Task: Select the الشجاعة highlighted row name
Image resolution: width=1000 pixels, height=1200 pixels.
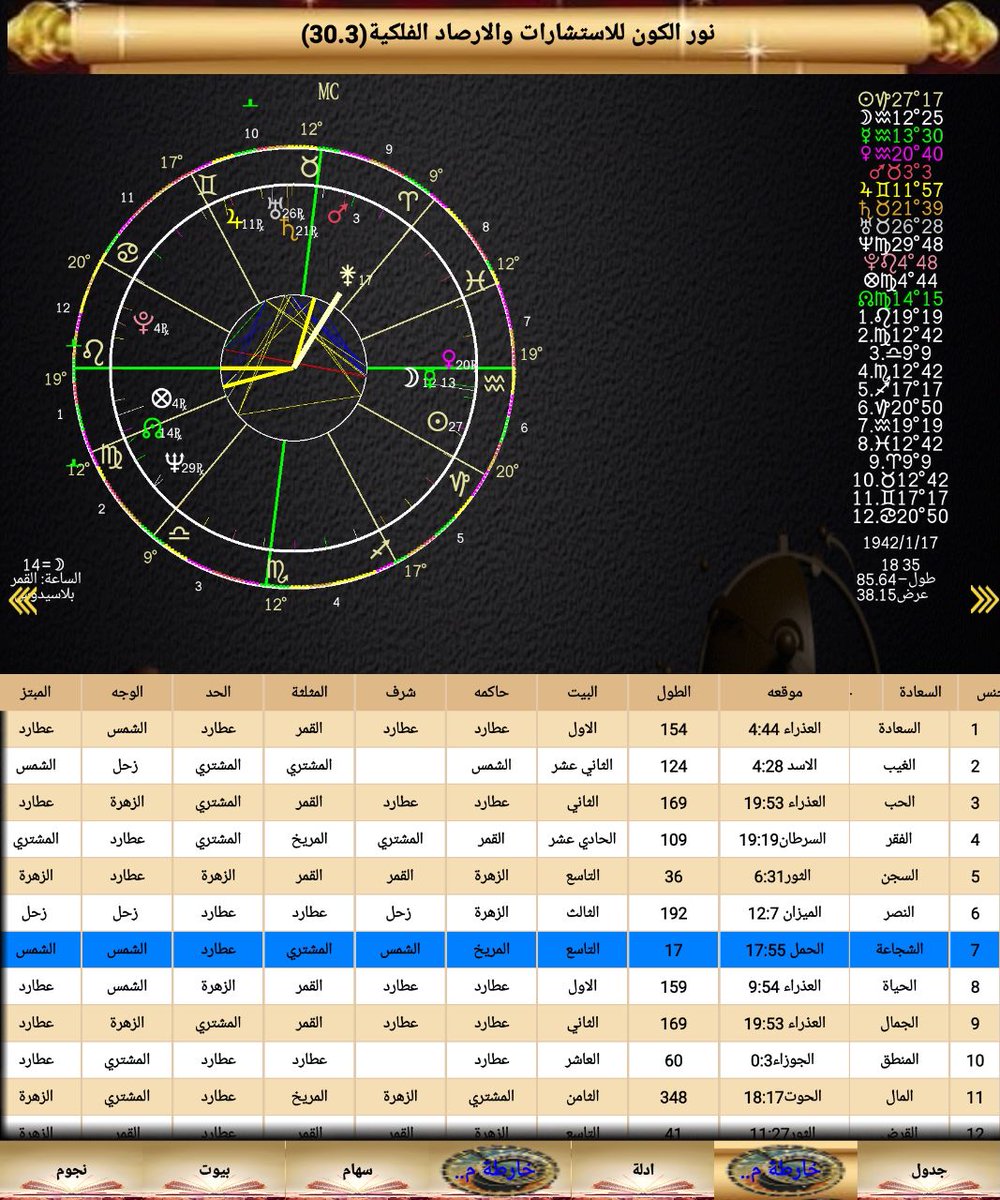Action: 900,951
